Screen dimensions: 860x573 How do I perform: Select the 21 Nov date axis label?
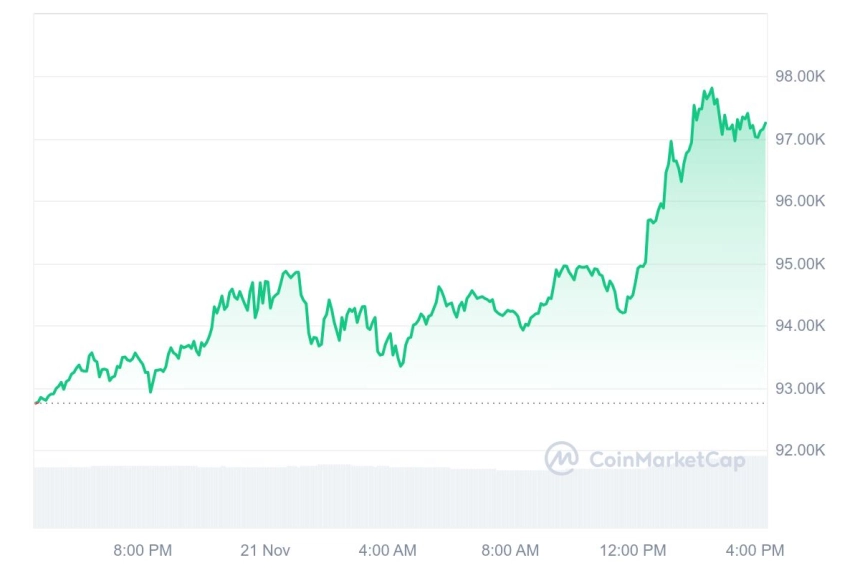[265, 550]
